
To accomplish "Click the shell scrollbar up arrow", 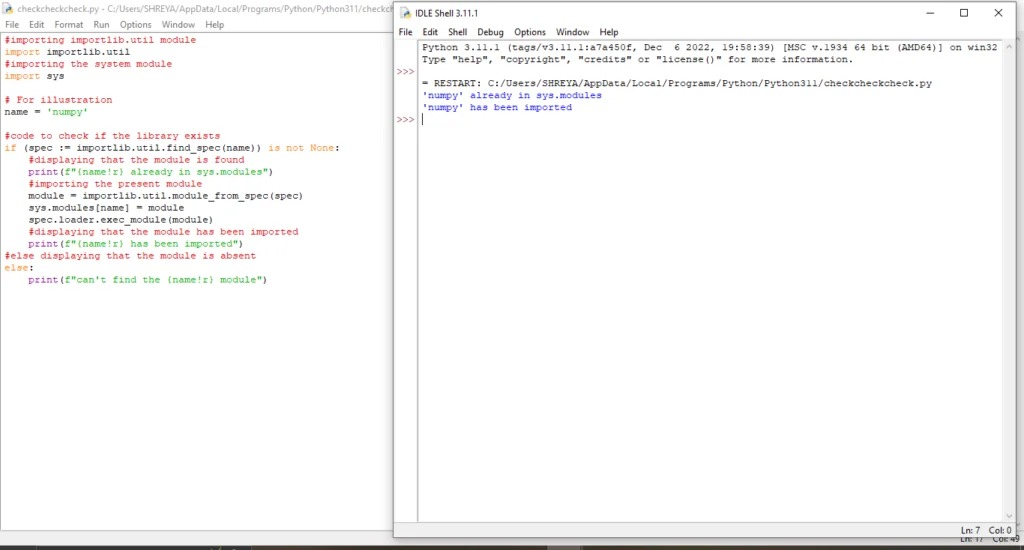I will [x=1010, y=46].
